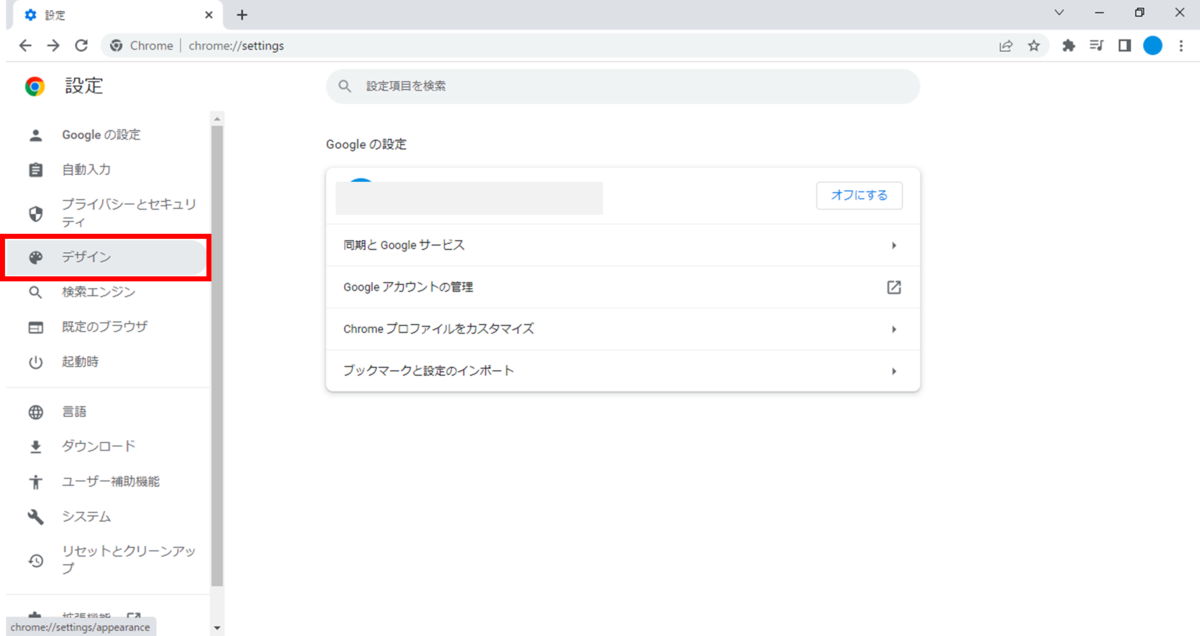Click the wrench icon beside システム
The height and width of the screenshot is (636, 1200).
pyautogui.click(x=36, y=517)
